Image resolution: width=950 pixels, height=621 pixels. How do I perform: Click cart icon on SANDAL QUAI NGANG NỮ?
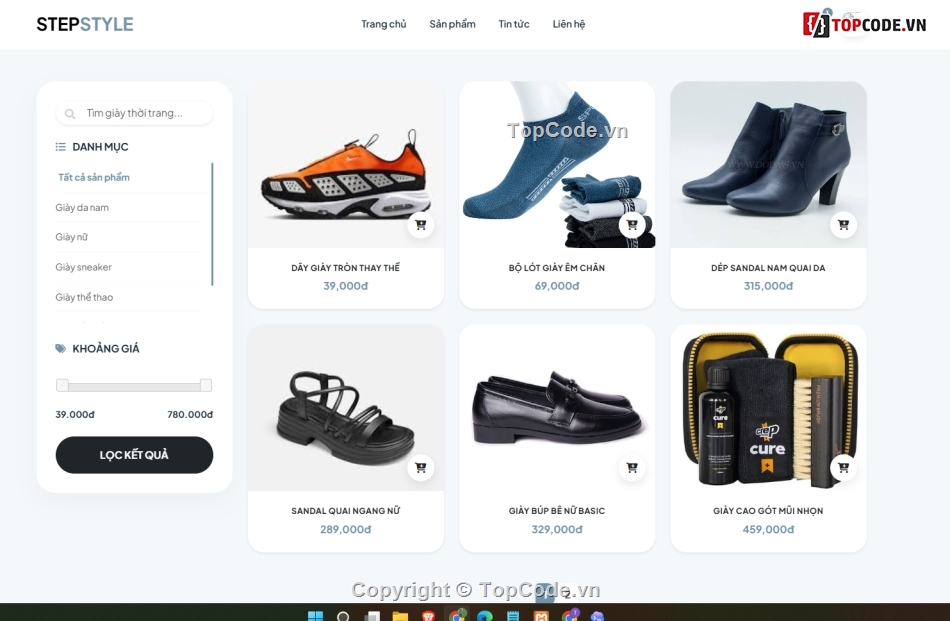[420, 468]
